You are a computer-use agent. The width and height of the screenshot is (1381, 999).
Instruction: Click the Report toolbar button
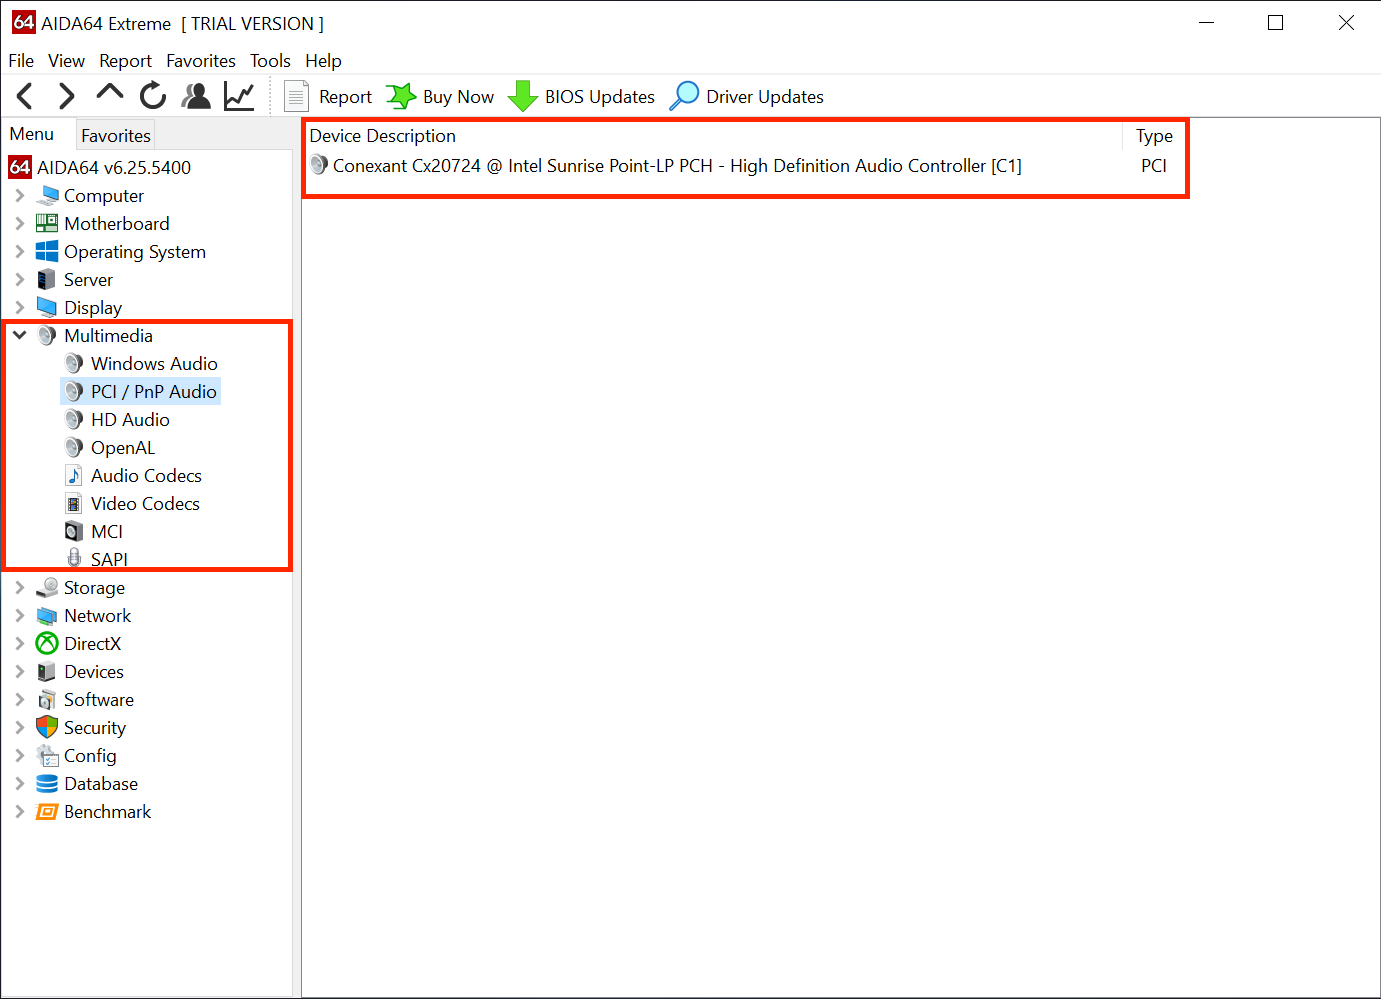(x=329, y=97)
